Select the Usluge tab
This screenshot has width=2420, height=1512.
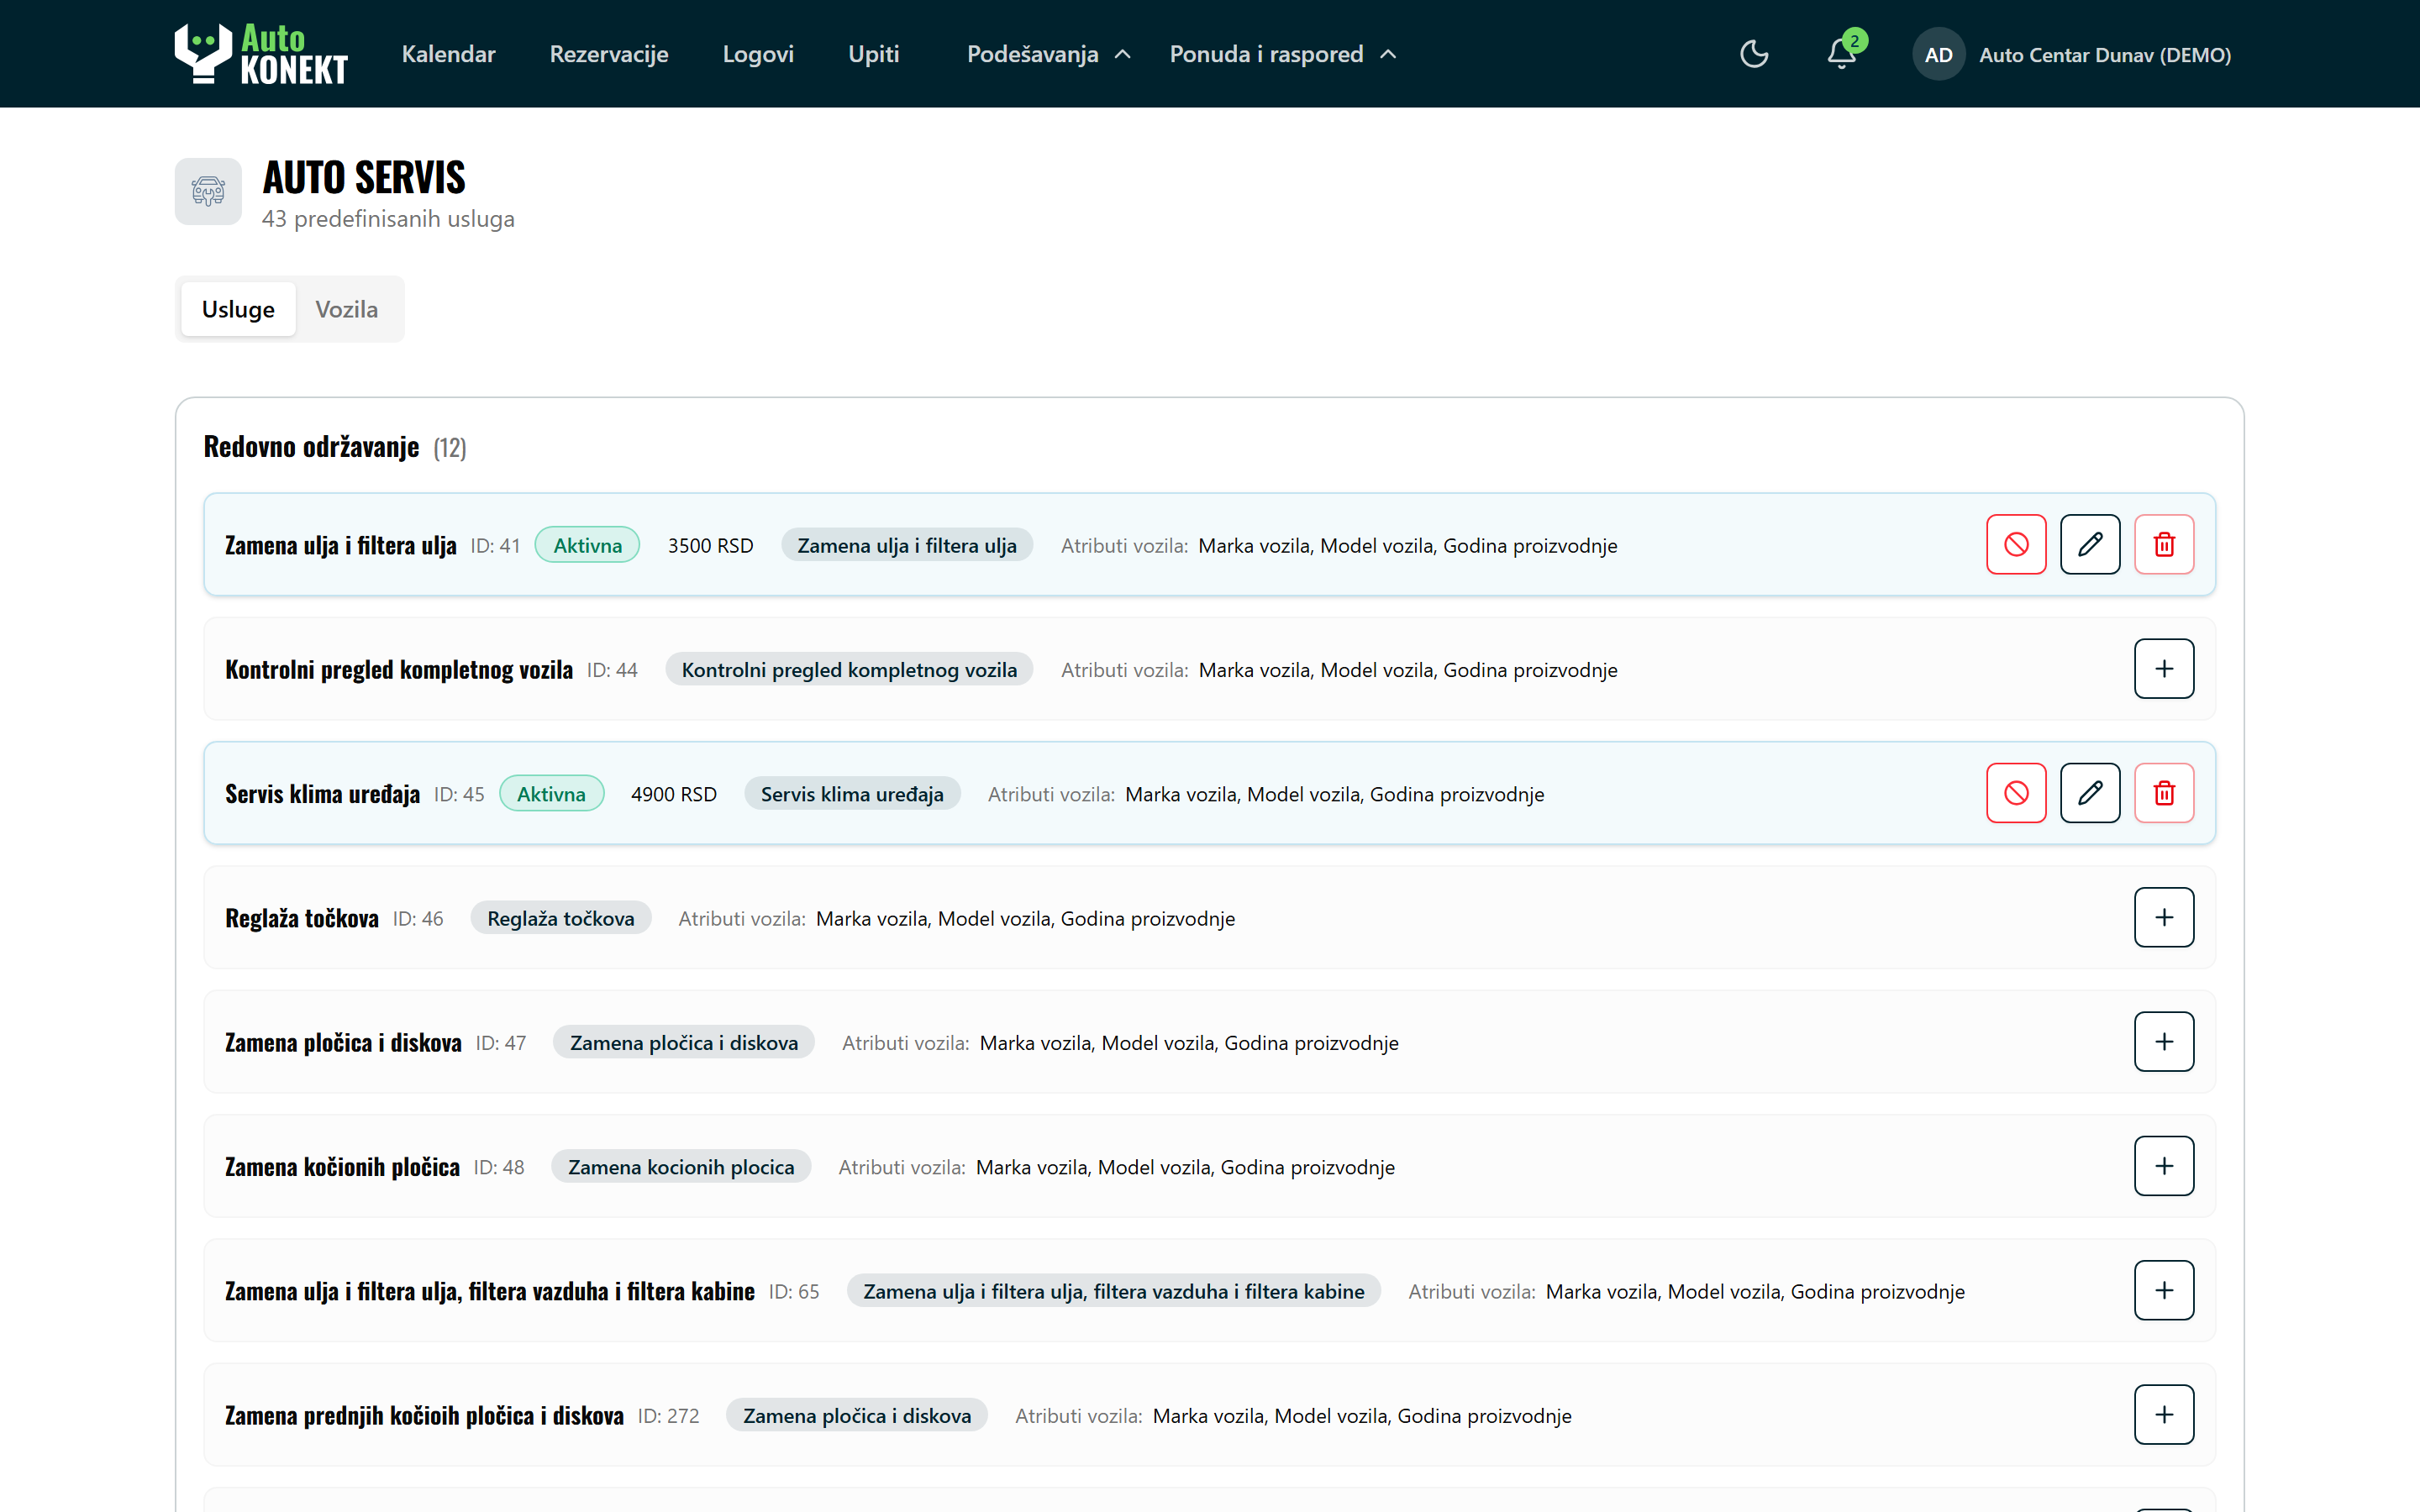[238, 309]
